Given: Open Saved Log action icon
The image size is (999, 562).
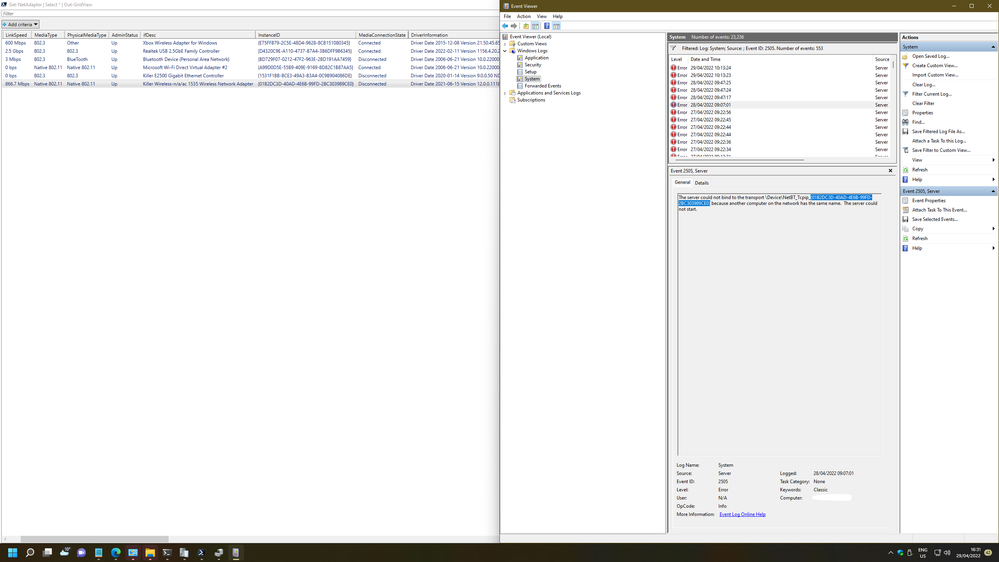Looking at the screenshot, I should 905,56.
